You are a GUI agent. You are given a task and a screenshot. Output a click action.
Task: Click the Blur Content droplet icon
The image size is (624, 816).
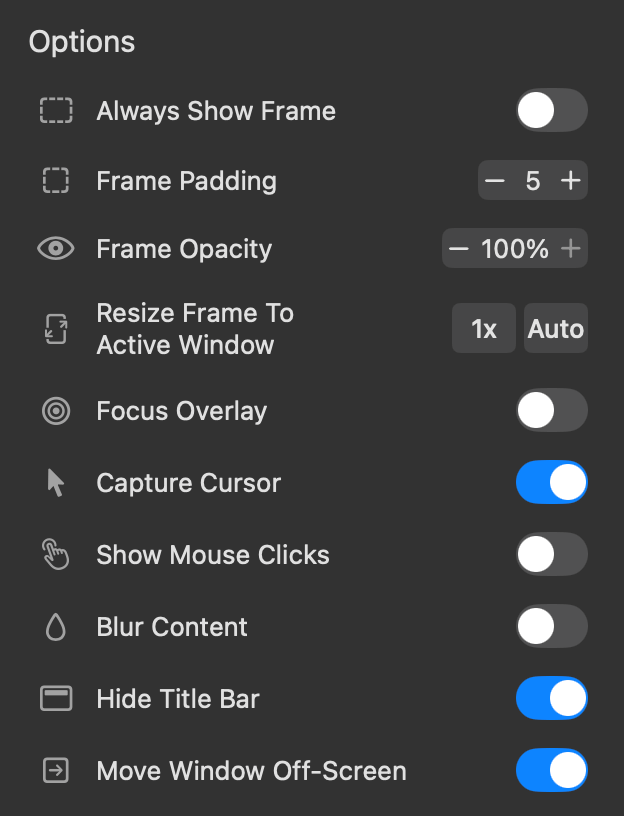tap(56, 627)
